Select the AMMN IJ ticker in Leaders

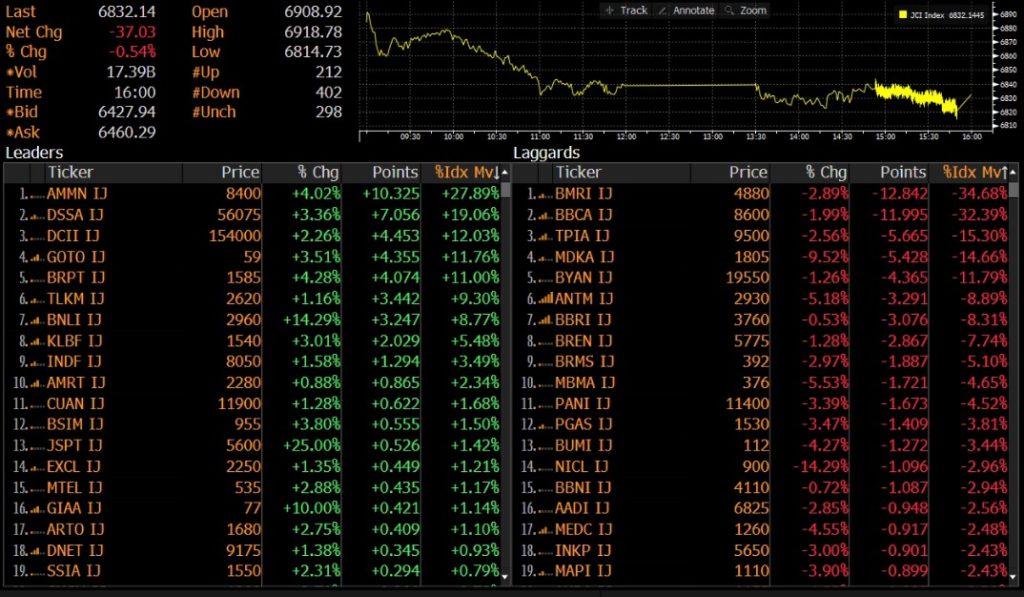76,194
